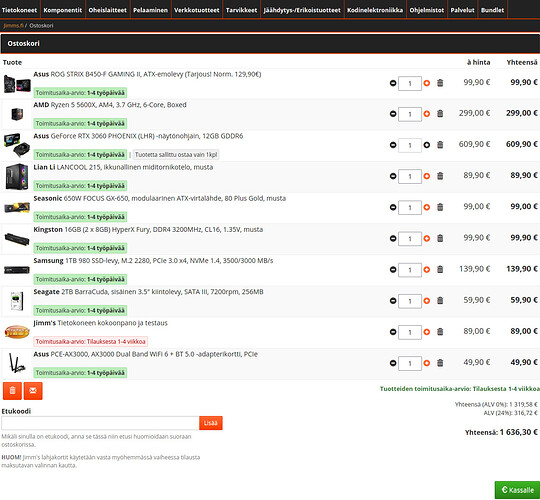Open Jäähdytys-/Erikoistuotteet menu
The height and width of the screenshot is (500, 540).
coord(302,10)
